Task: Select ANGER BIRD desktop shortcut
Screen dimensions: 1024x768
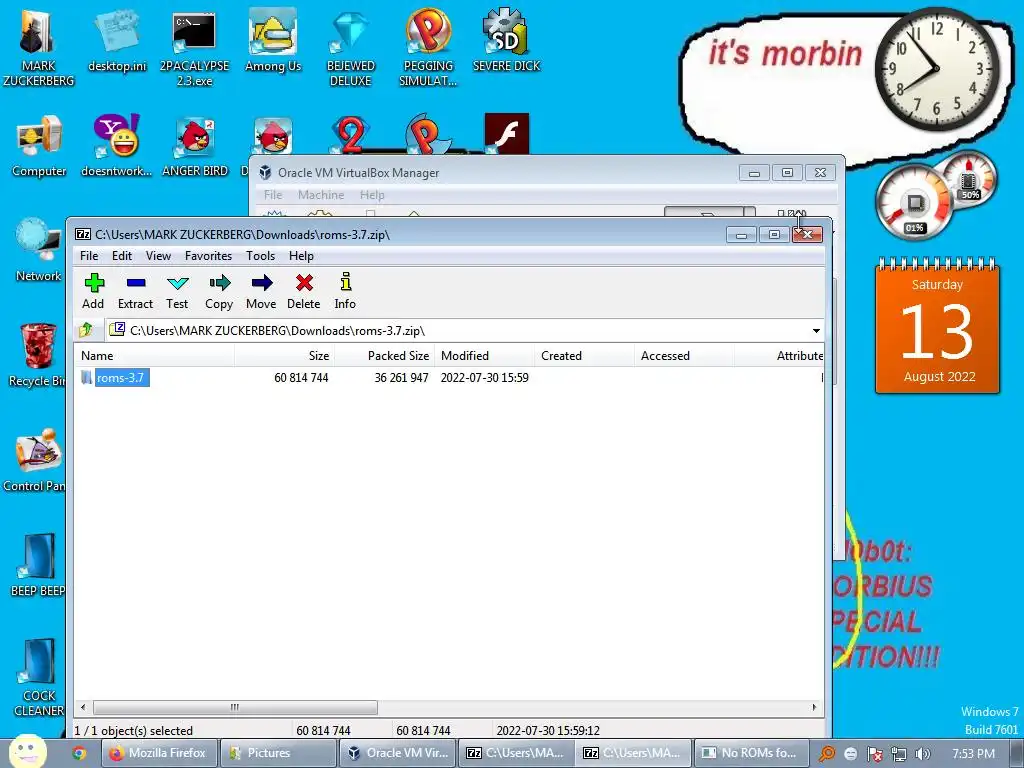Action: coord(195,146)
